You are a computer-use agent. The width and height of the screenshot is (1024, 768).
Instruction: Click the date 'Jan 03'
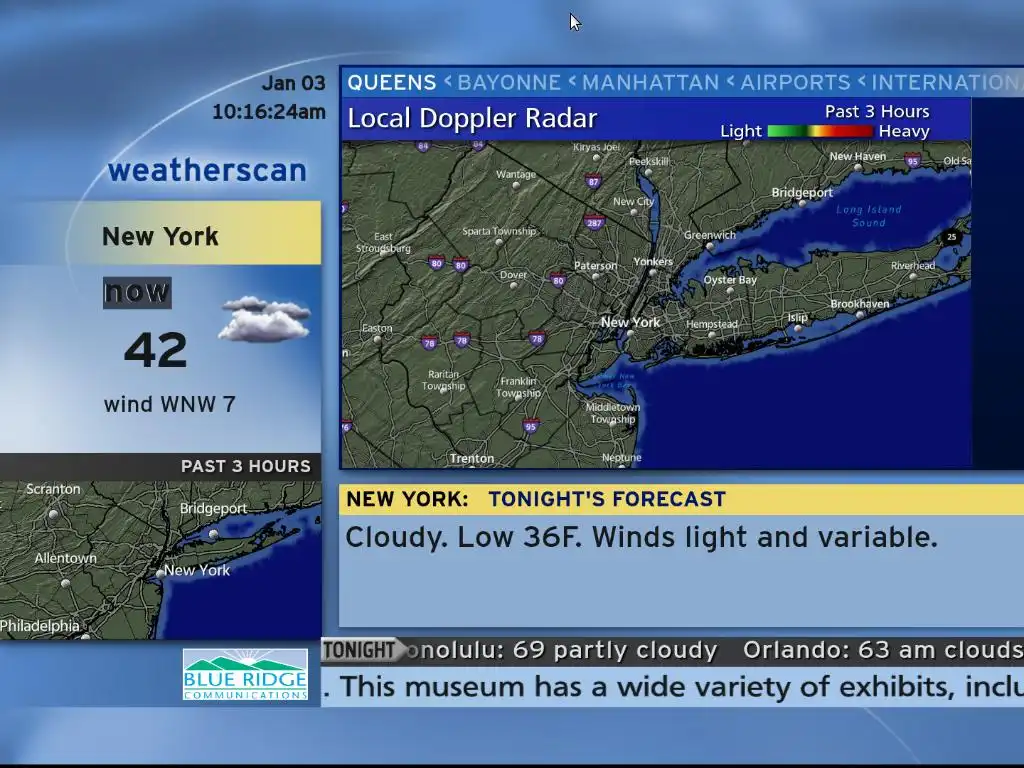[293, 83]
